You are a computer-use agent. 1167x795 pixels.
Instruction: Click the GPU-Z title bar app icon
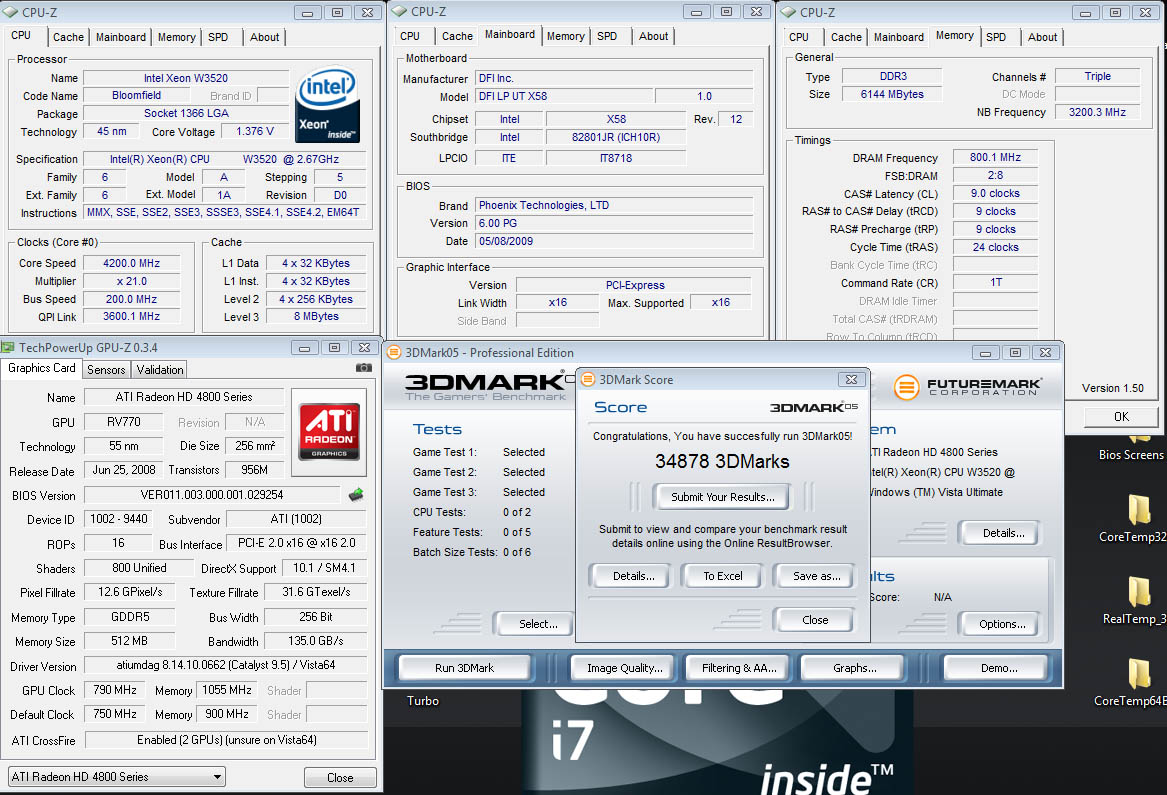(8, 348)
